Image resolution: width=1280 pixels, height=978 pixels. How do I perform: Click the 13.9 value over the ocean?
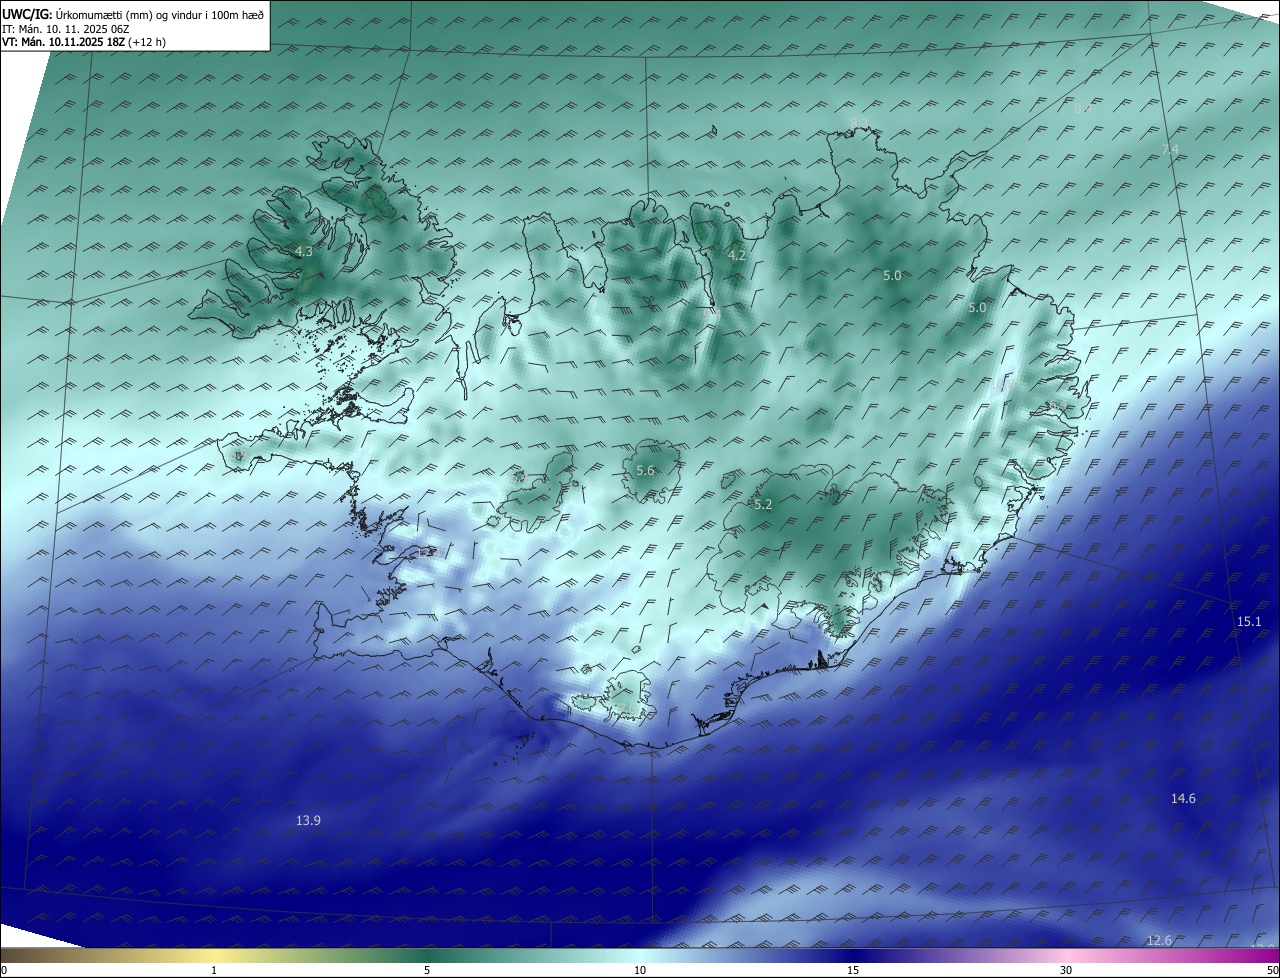click(308, 820)
